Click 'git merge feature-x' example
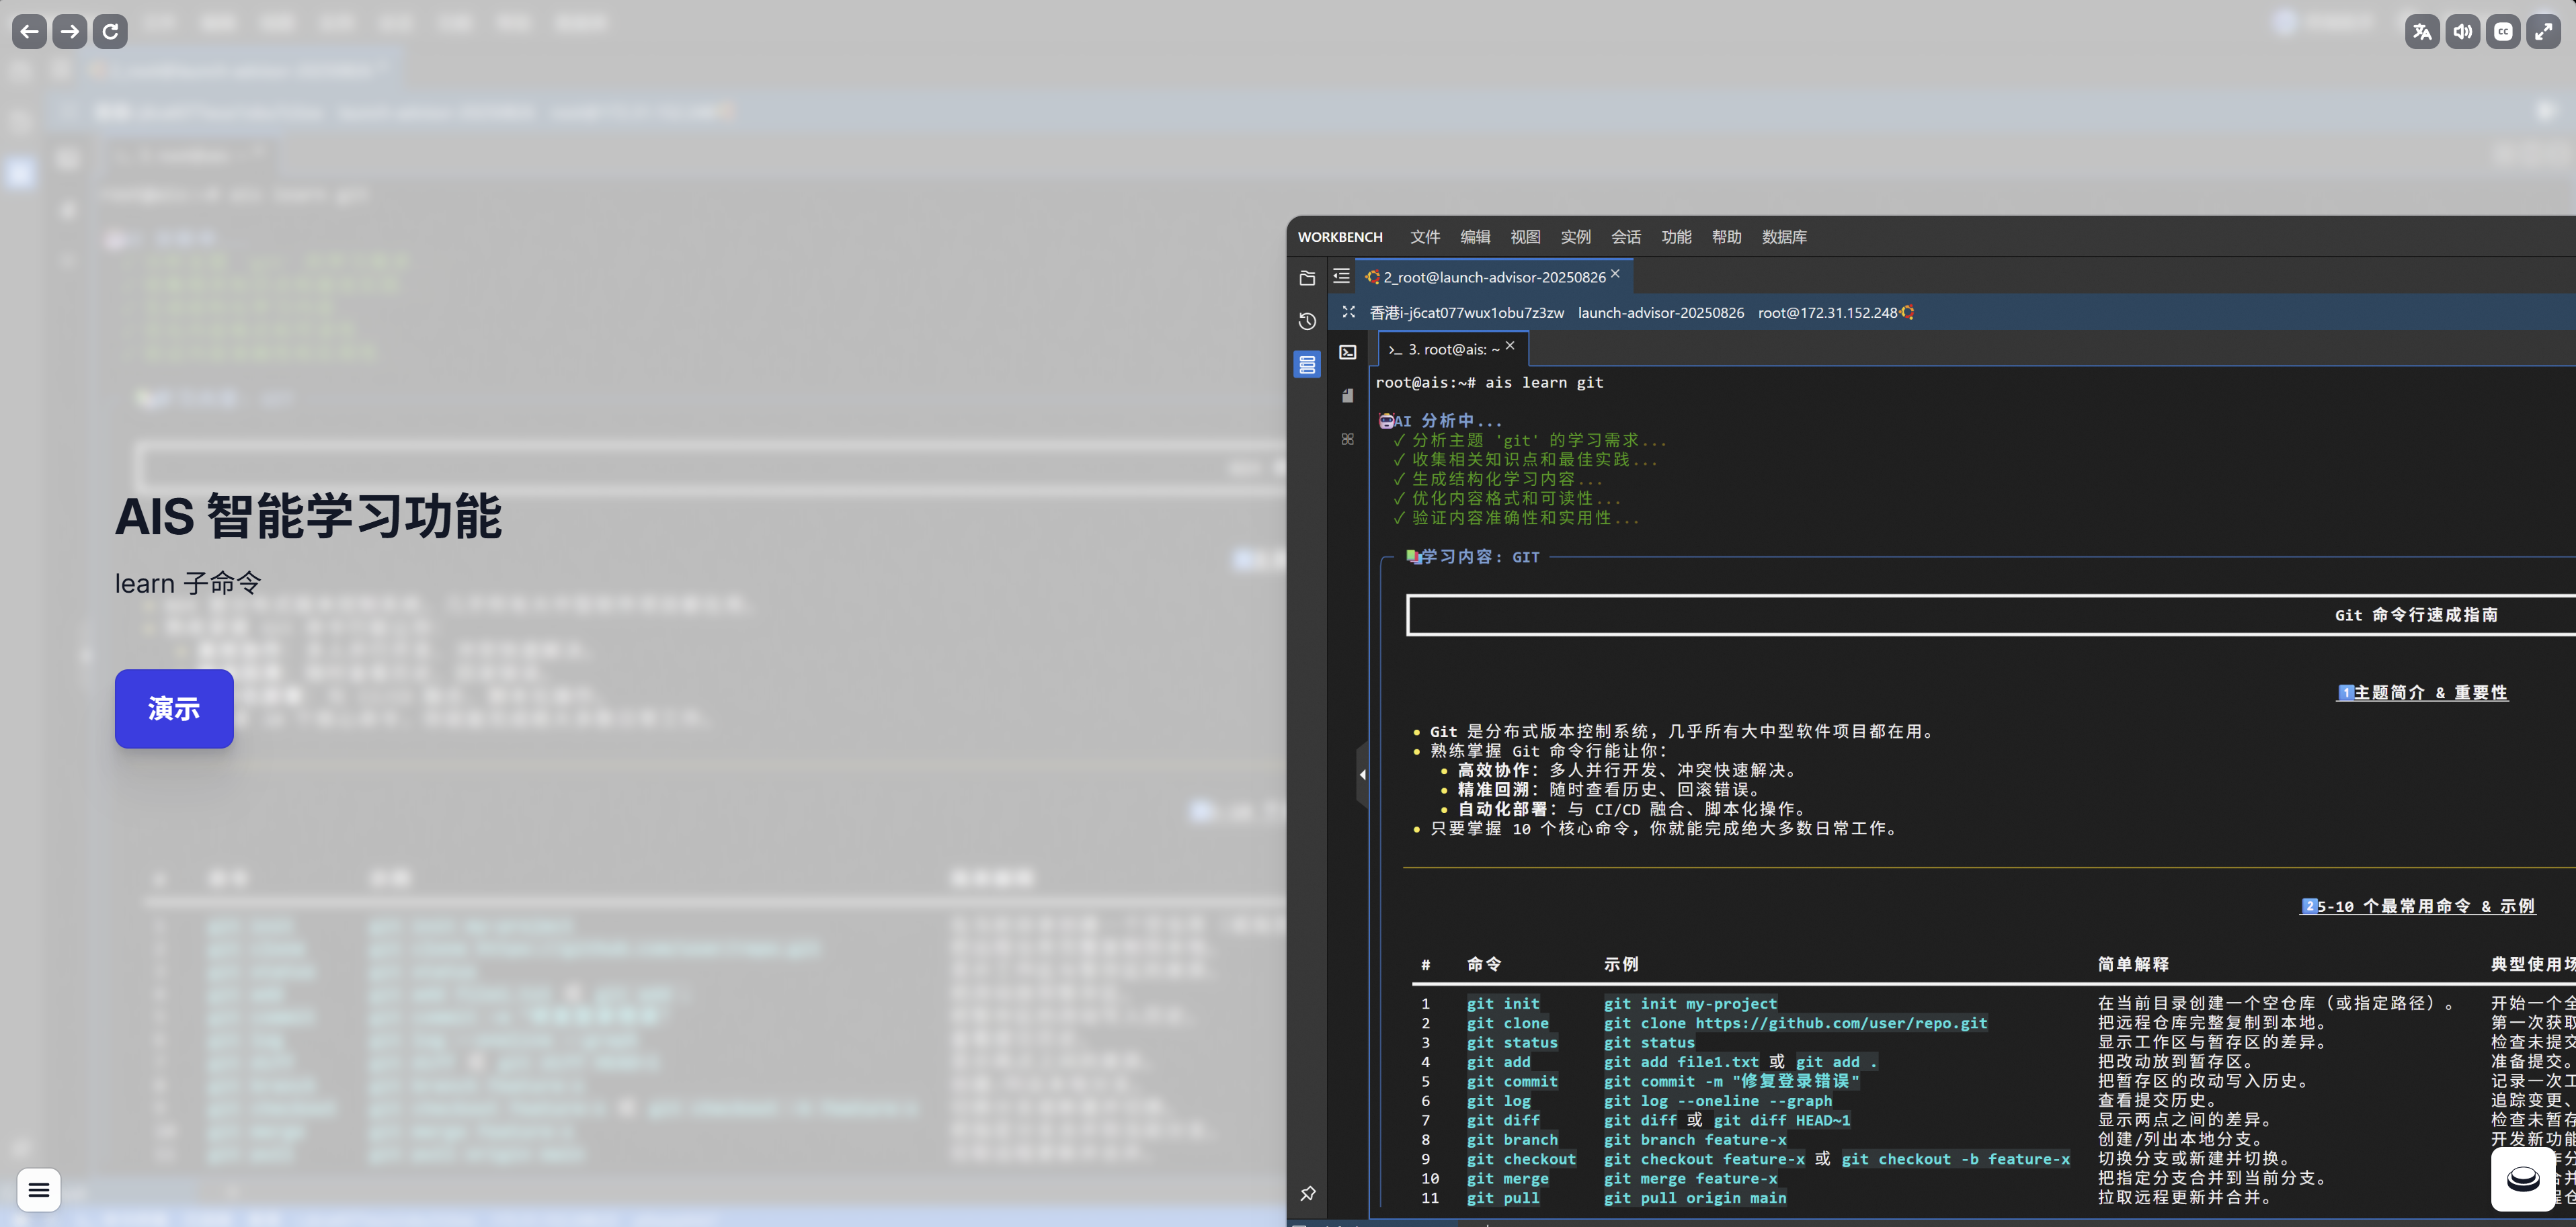The width and height of the screenshot is (2576, 1227). [1690, 1179]
